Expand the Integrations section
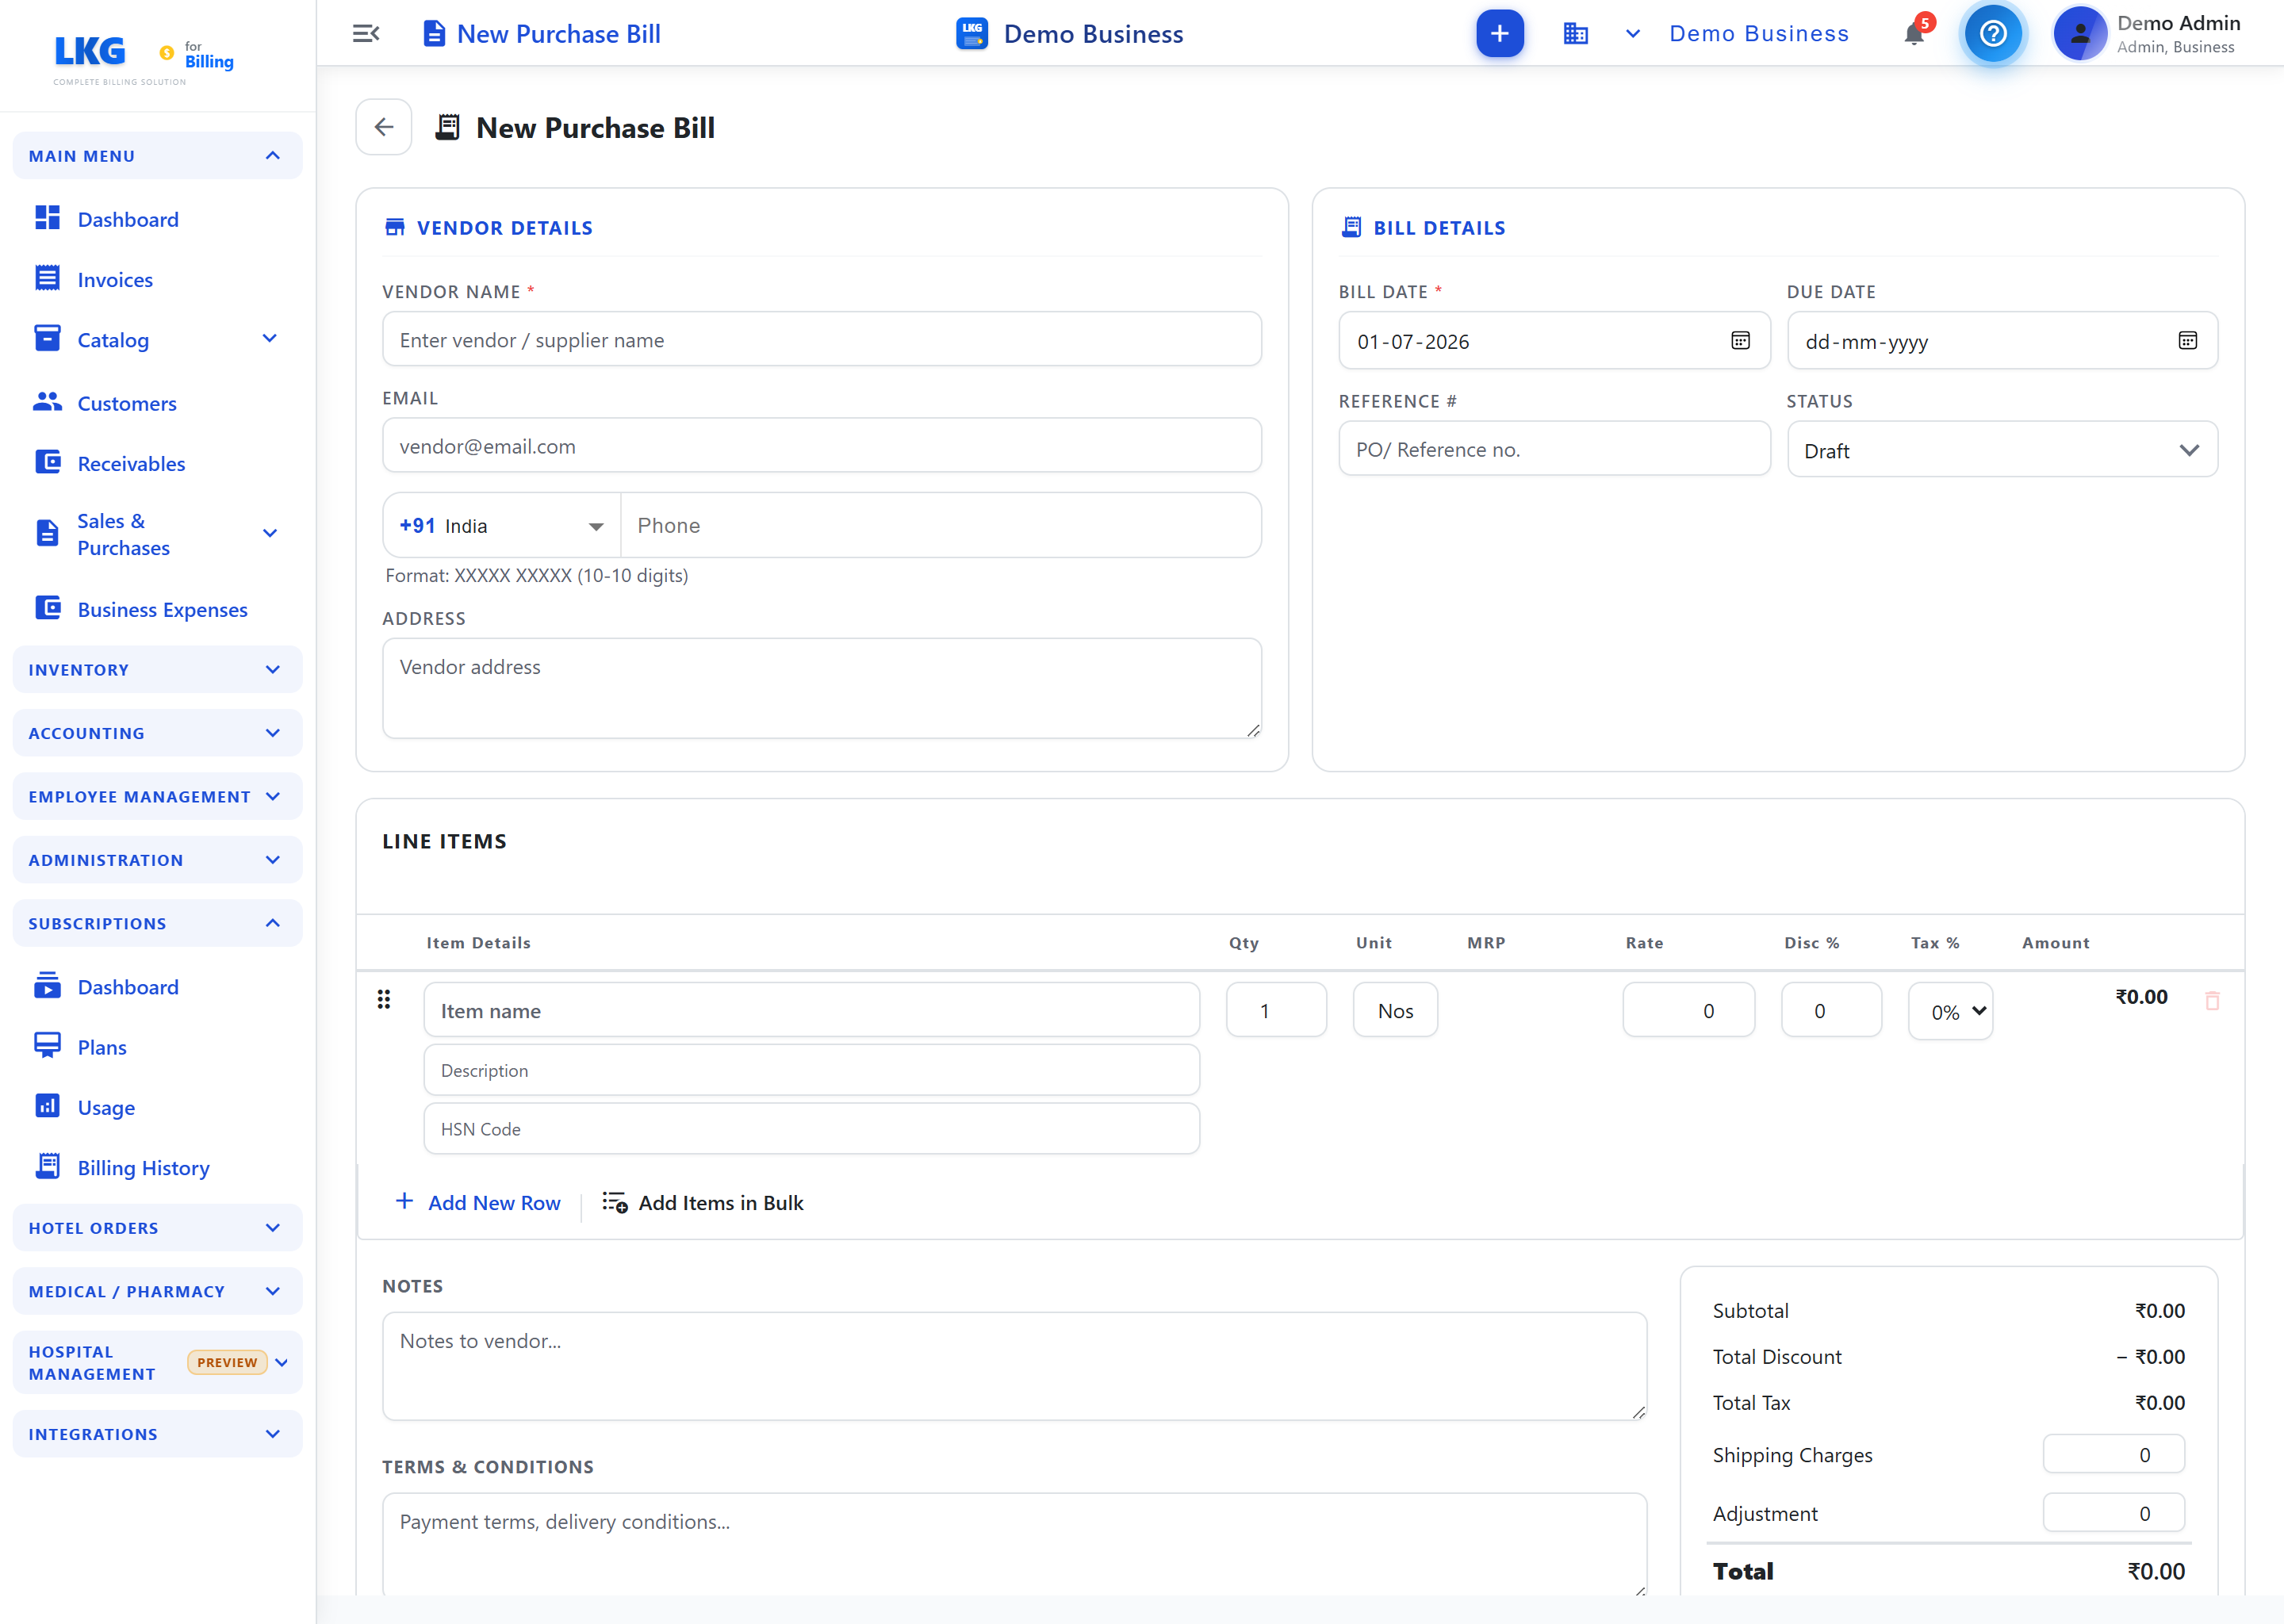Viewport: 2284px width, 1624px height. coord(157,1434)
